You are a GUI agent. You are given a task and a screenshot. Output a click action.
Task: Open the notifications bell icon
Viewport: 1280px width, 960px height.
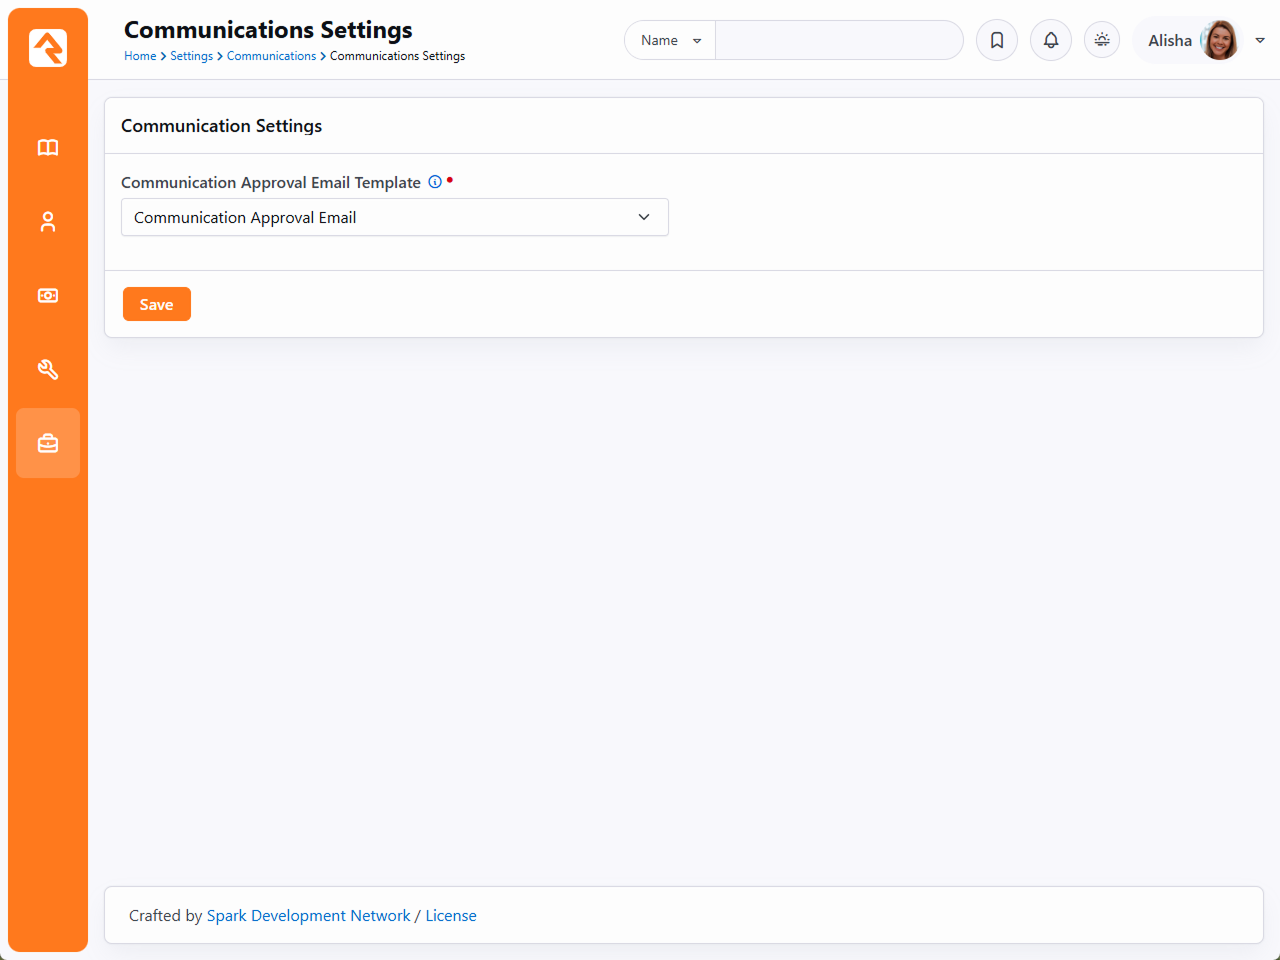point(1051,40)
